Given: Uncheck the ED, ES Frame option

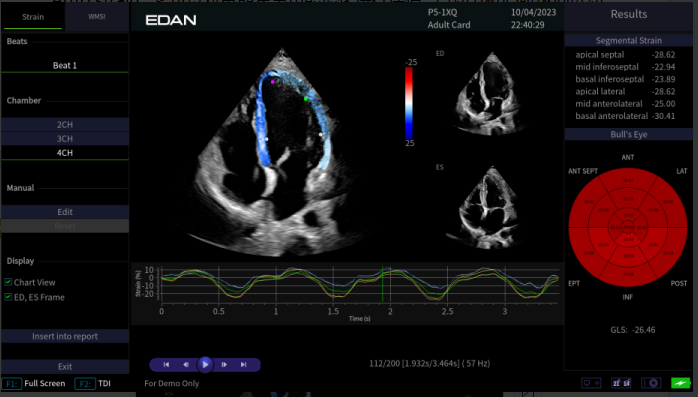Looking at the screenshot, I should click(8, 297).
